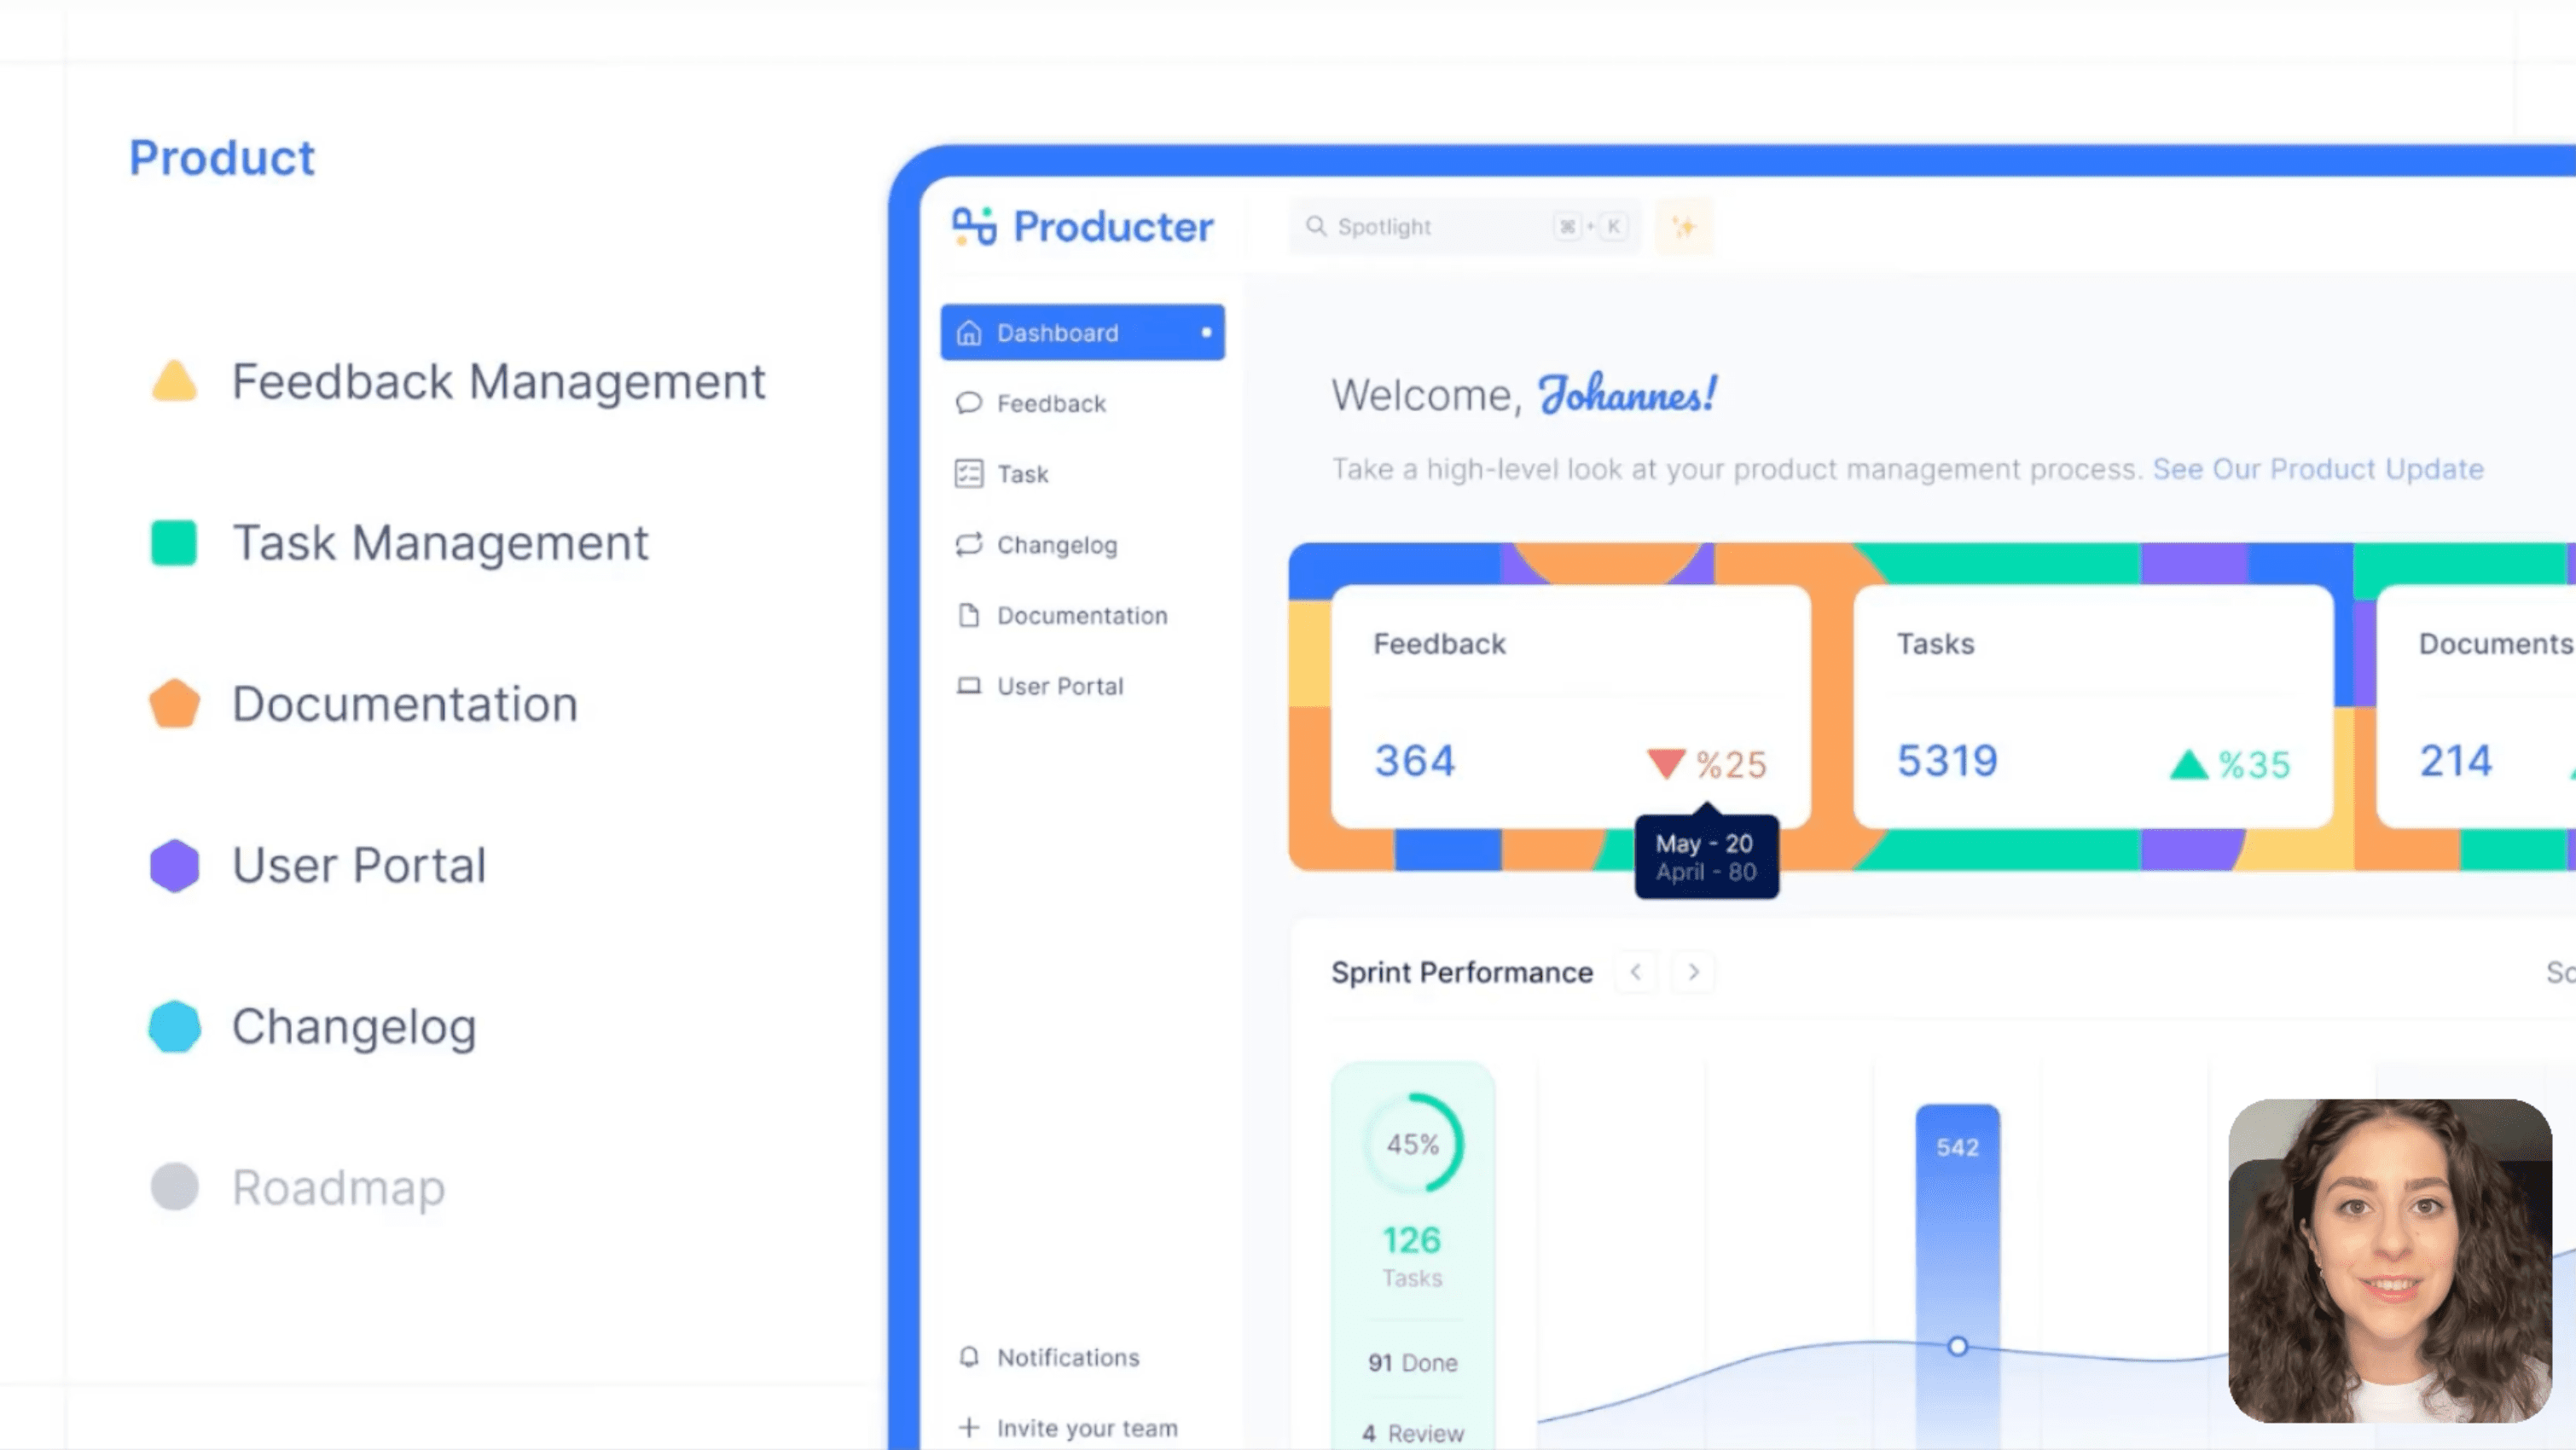The image size is (2576, 1450).
Task: Open the Dashboard menu item
Action: (x=1082, y=333)
